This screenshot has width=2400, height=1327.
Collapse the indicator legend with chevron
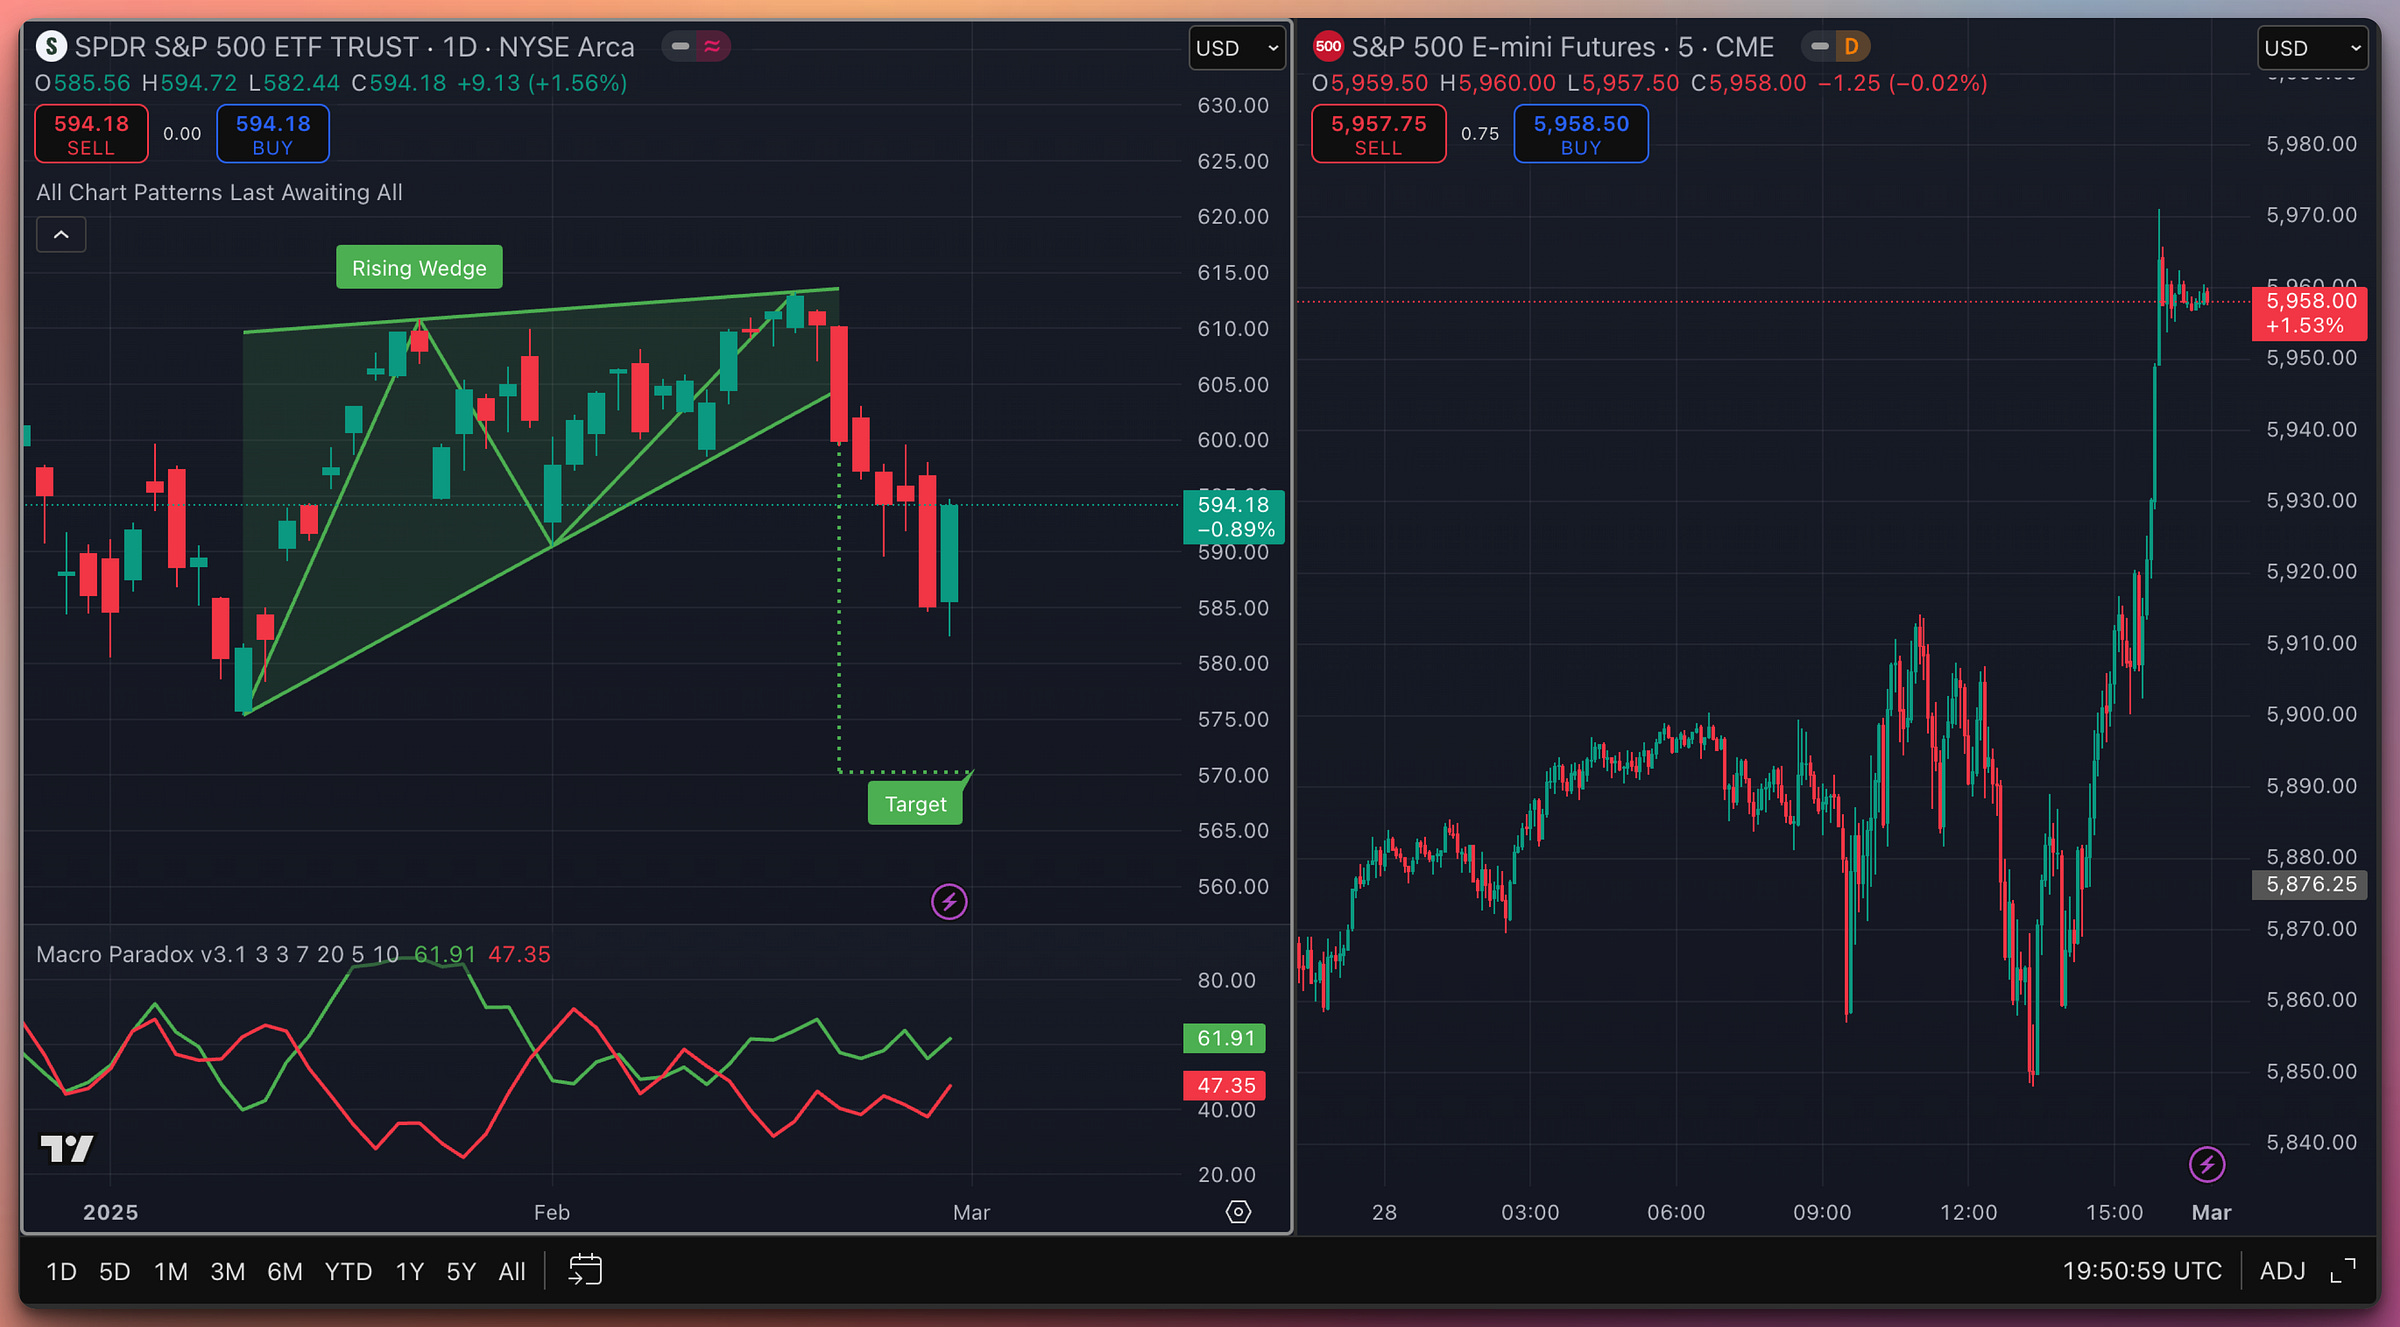pyautogui.click(x=61, y=235)
